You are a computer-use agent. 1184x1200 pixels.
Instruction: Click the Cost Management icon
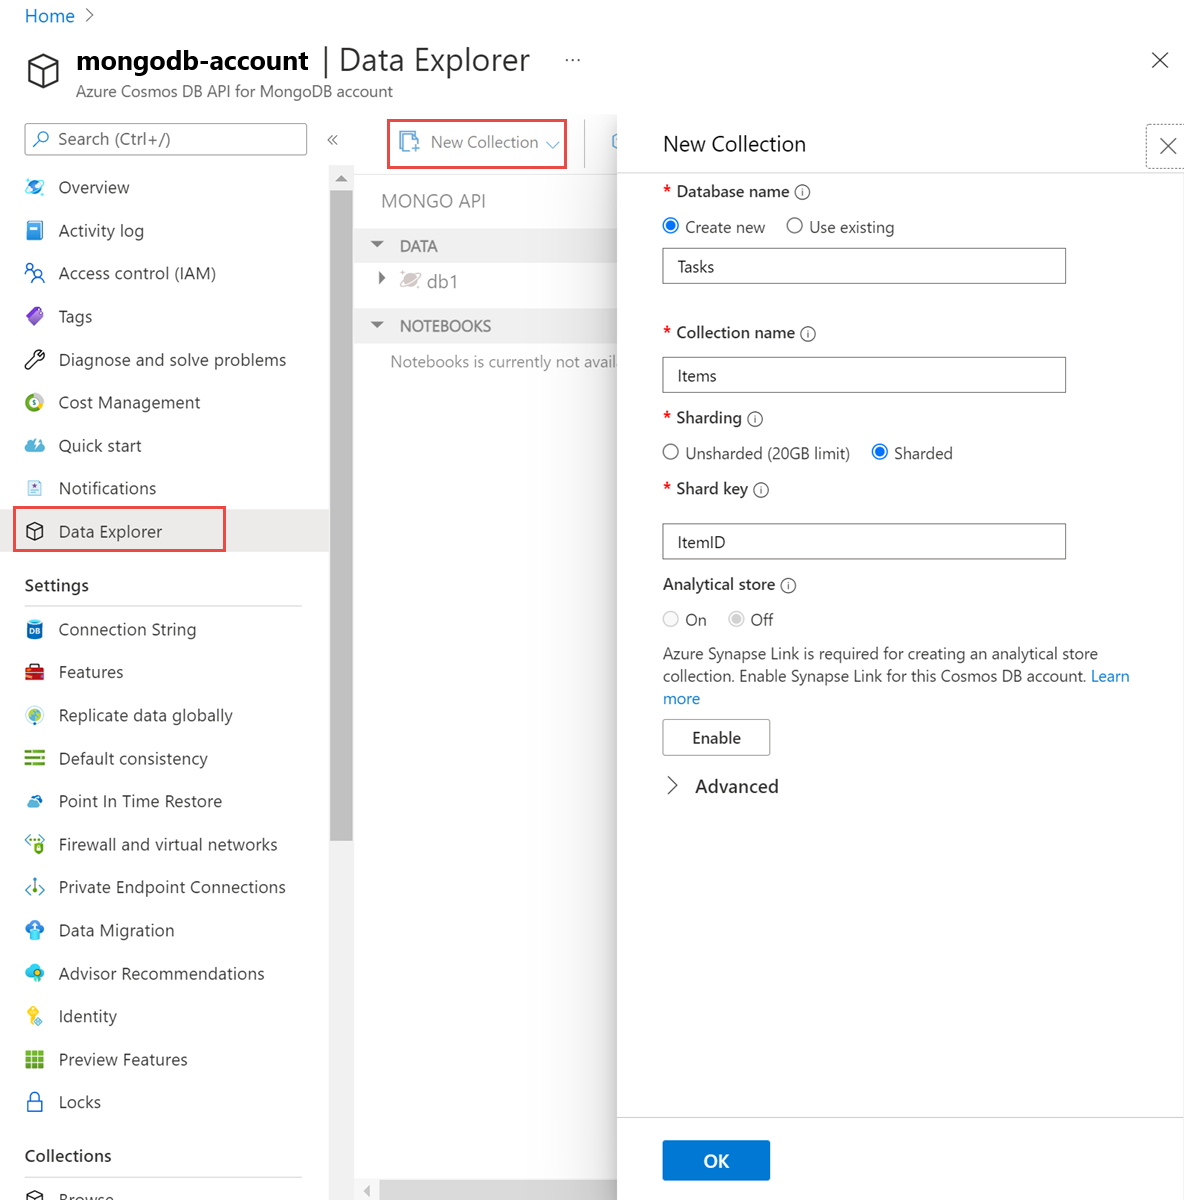[x=35, y=402]
